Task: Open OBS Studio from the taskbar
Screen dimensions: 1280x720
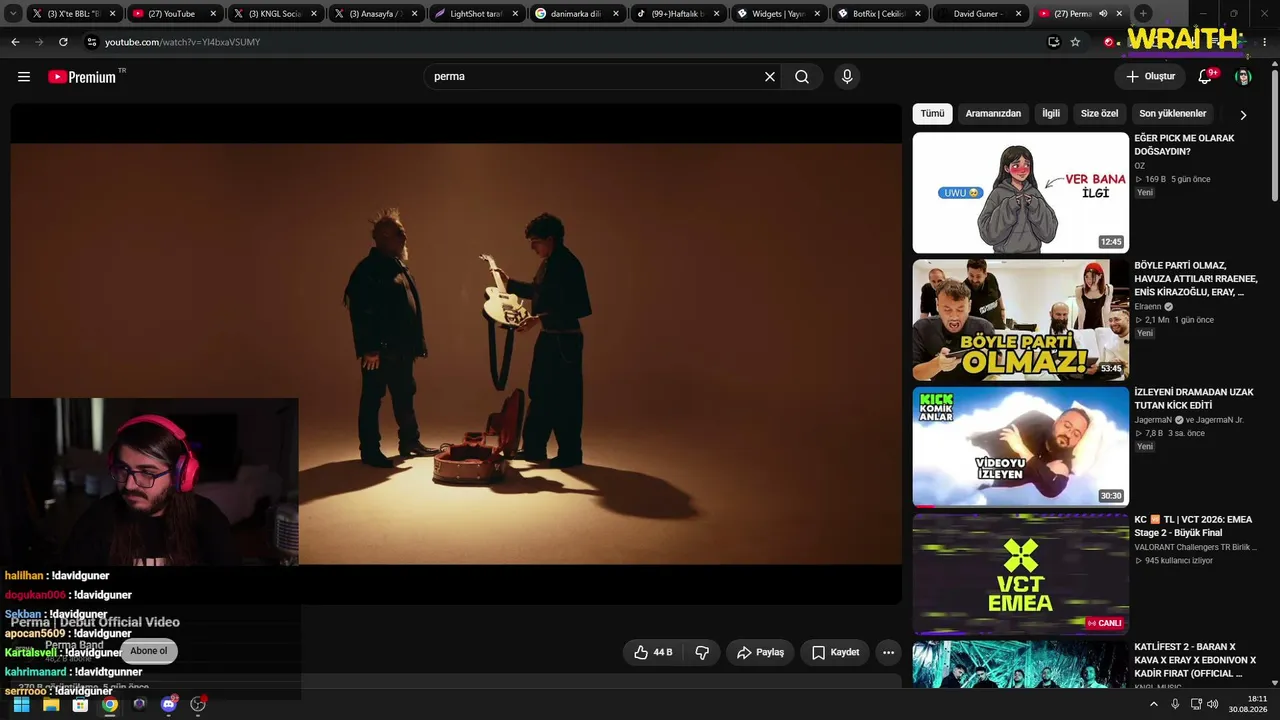Action: coord(198,704)
